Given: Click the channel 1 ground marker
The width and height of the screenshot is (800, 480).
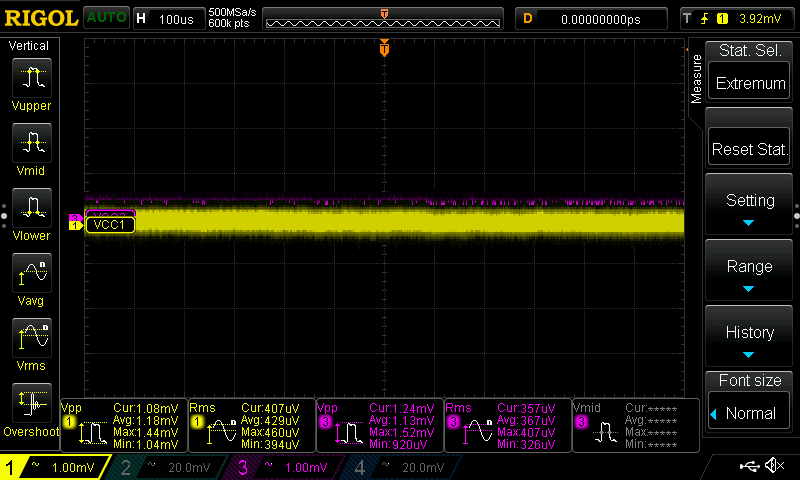Looking at the screenshot, I should [x=76, y=225].
